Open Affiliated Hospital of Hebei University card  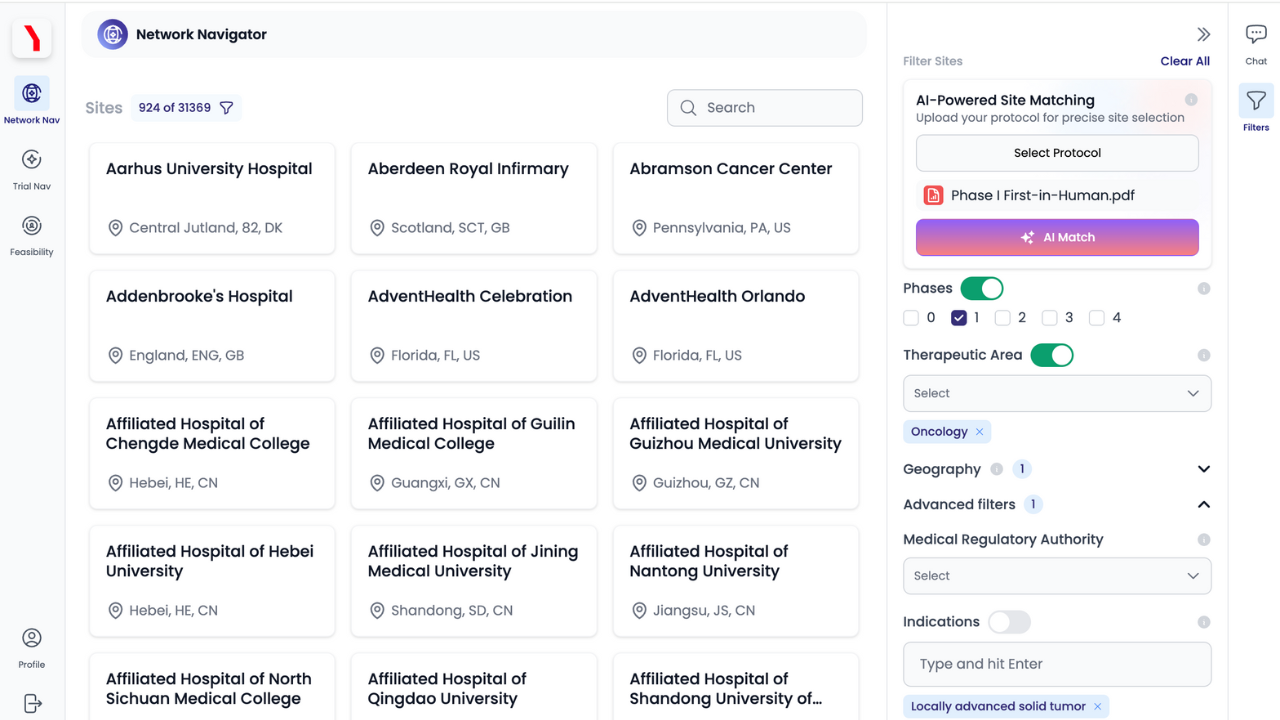point(212,581)
